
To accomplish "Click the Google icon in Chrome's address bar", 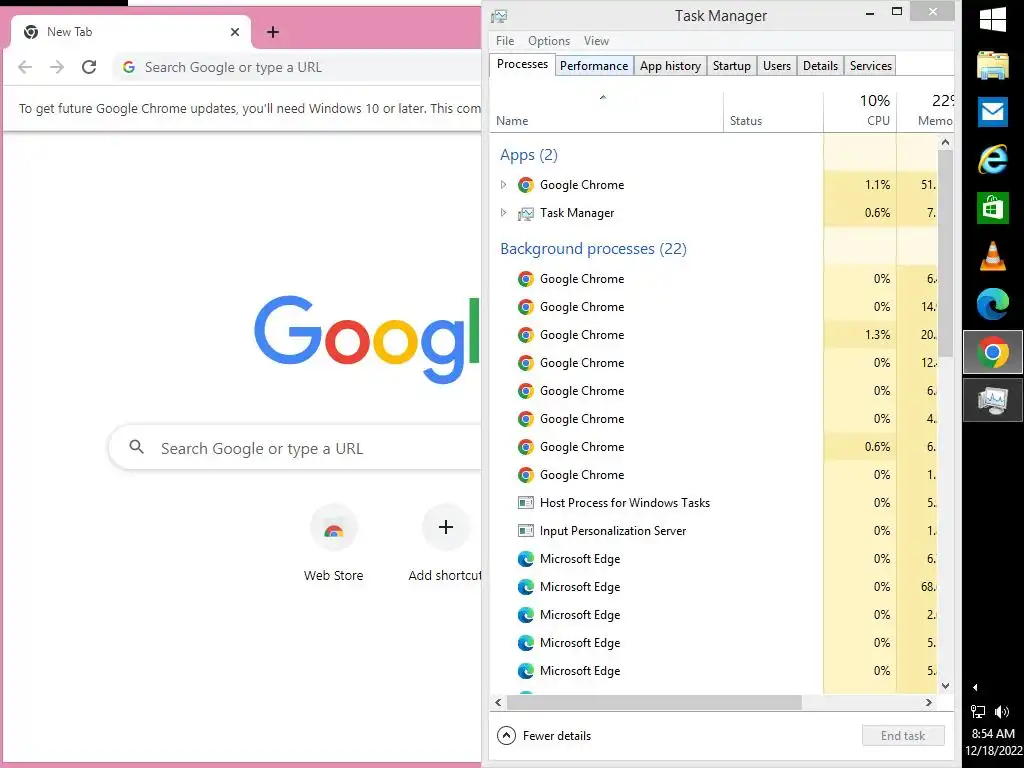I will 129,67.
